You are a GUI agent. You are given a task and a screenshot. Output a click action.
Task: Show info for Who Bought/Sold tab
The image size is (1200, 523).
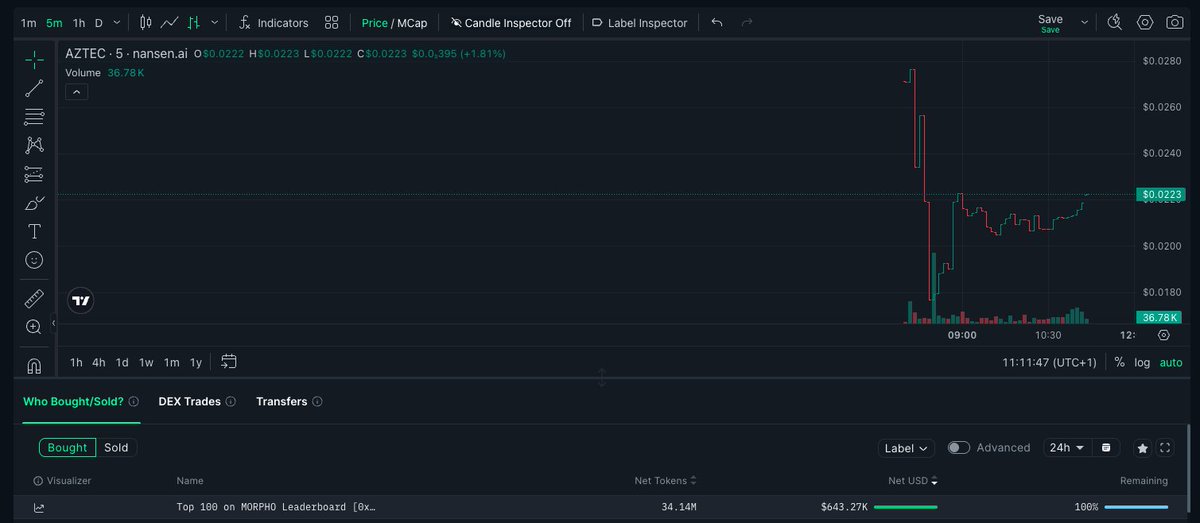133,401
